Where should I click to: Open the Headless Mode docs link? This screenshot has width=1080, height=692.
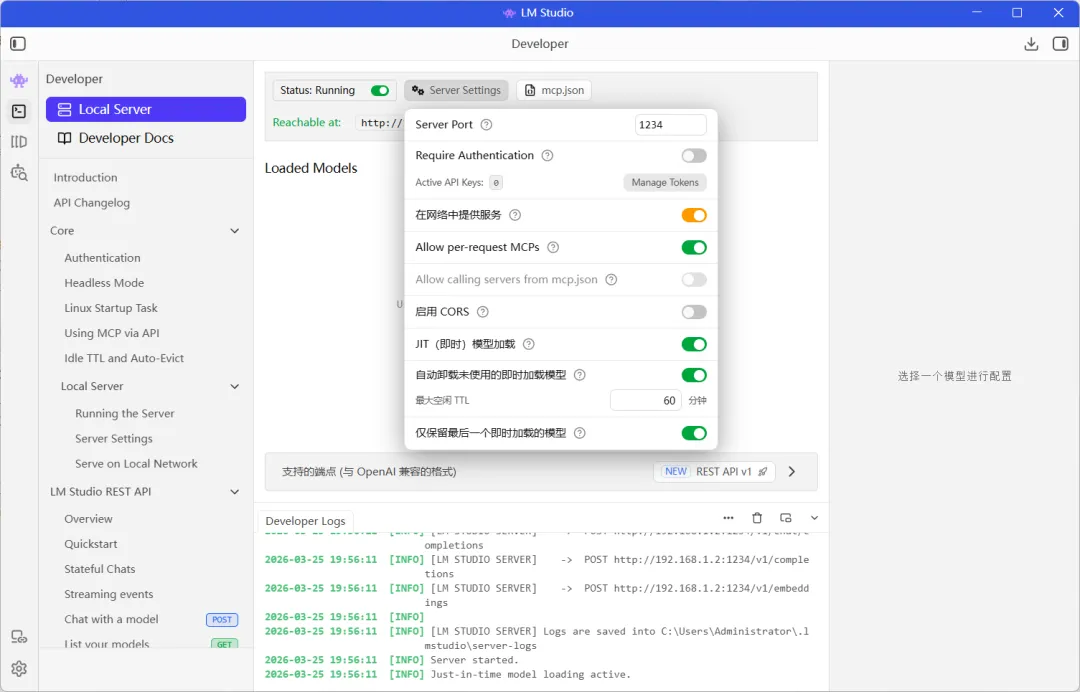pyautogui.click(x=104, y=283)
